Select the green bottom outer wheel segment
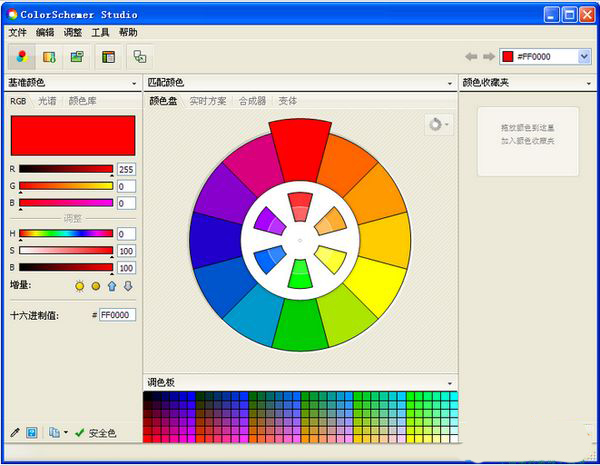 pyautogui.click(x=300, y=325)
